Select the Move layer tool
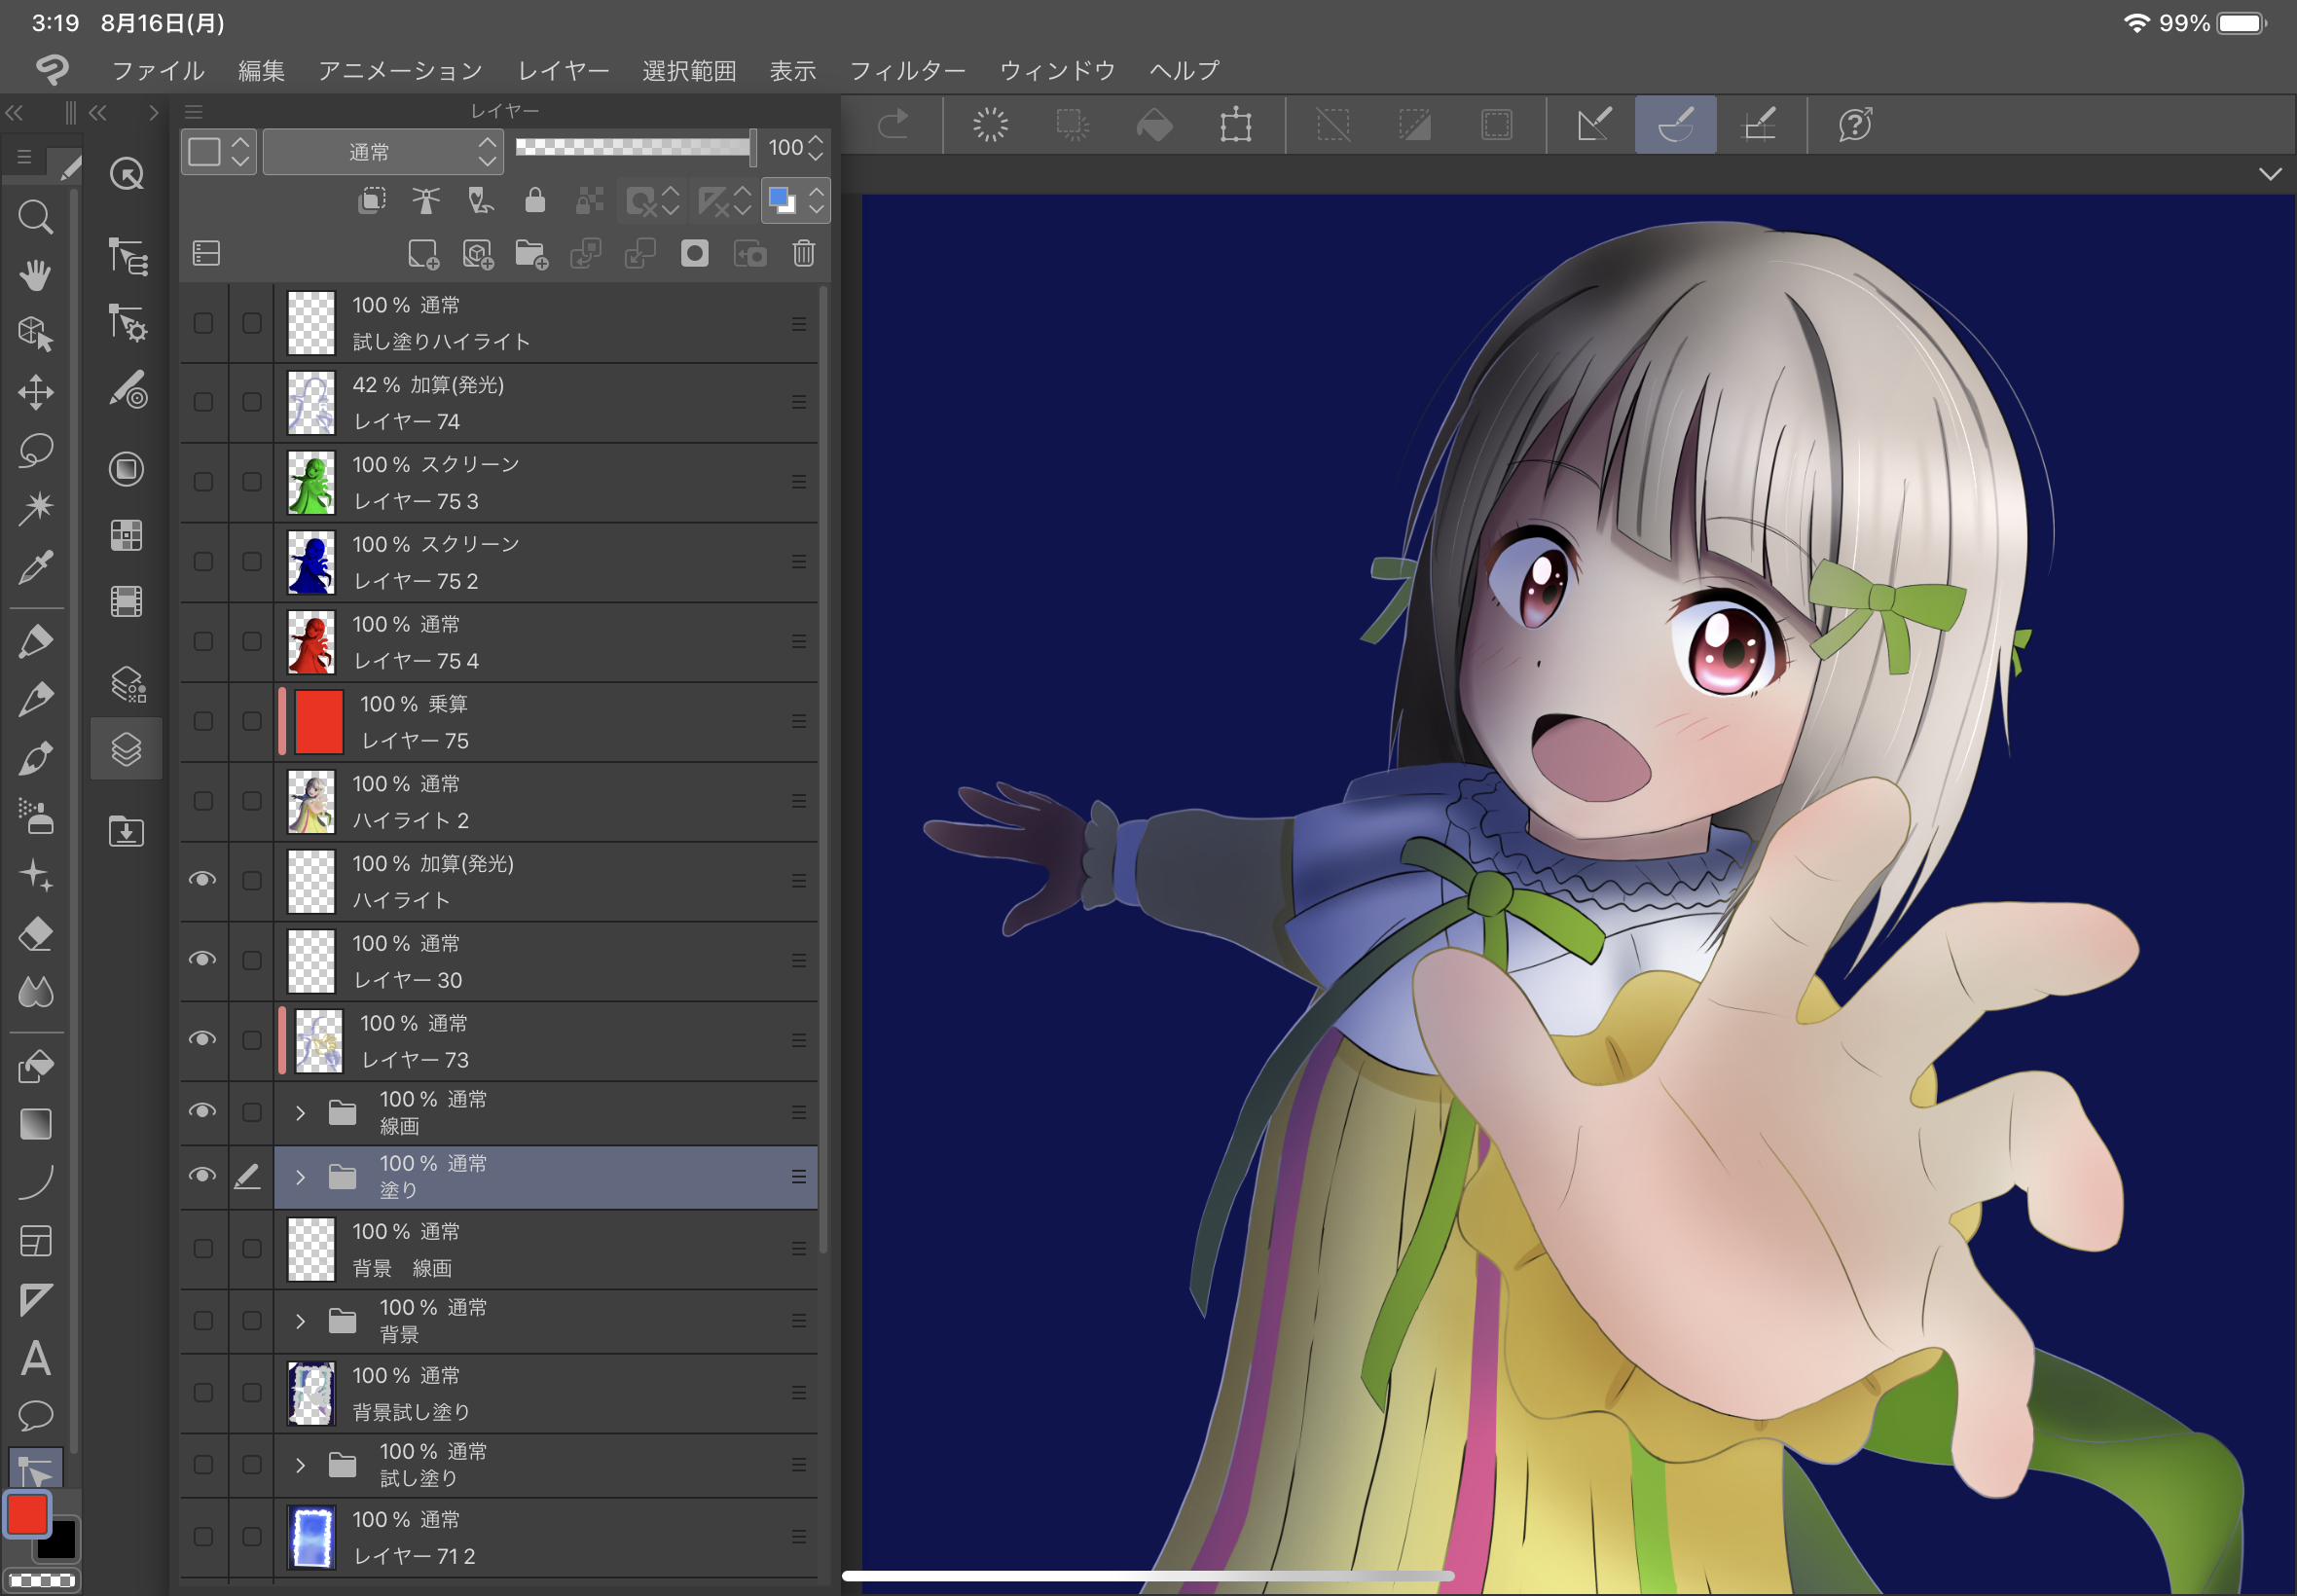The height and width of the screenshot is (1596, 2297). pyautogui.click(x=36, y=392)
